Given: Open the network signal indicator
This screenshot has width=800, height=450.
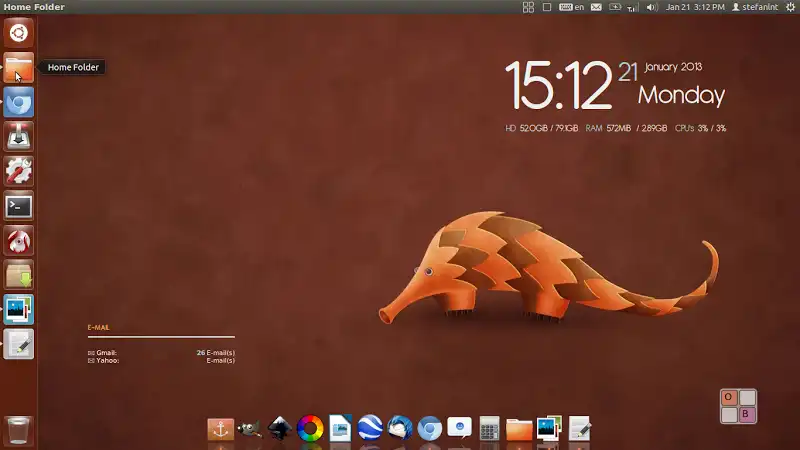Looking at the screenshot, I should 633,7.
